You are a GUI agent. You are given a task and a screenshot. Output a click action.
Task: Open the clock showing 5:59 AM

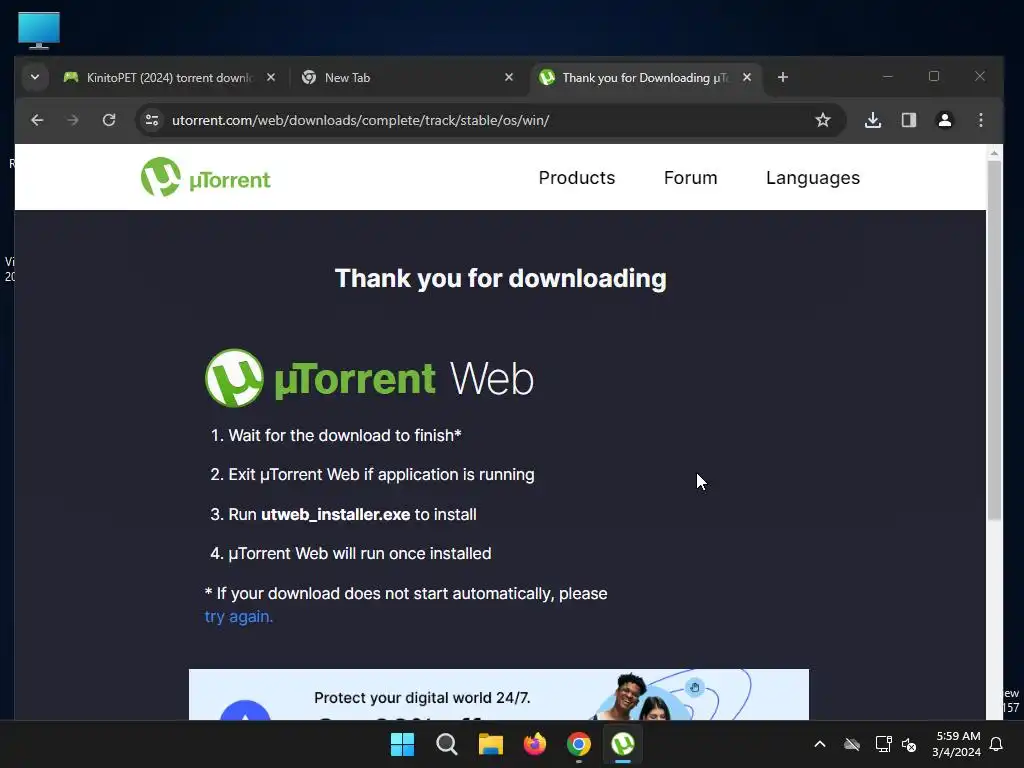pyautogui.click(x=957, y=744)
